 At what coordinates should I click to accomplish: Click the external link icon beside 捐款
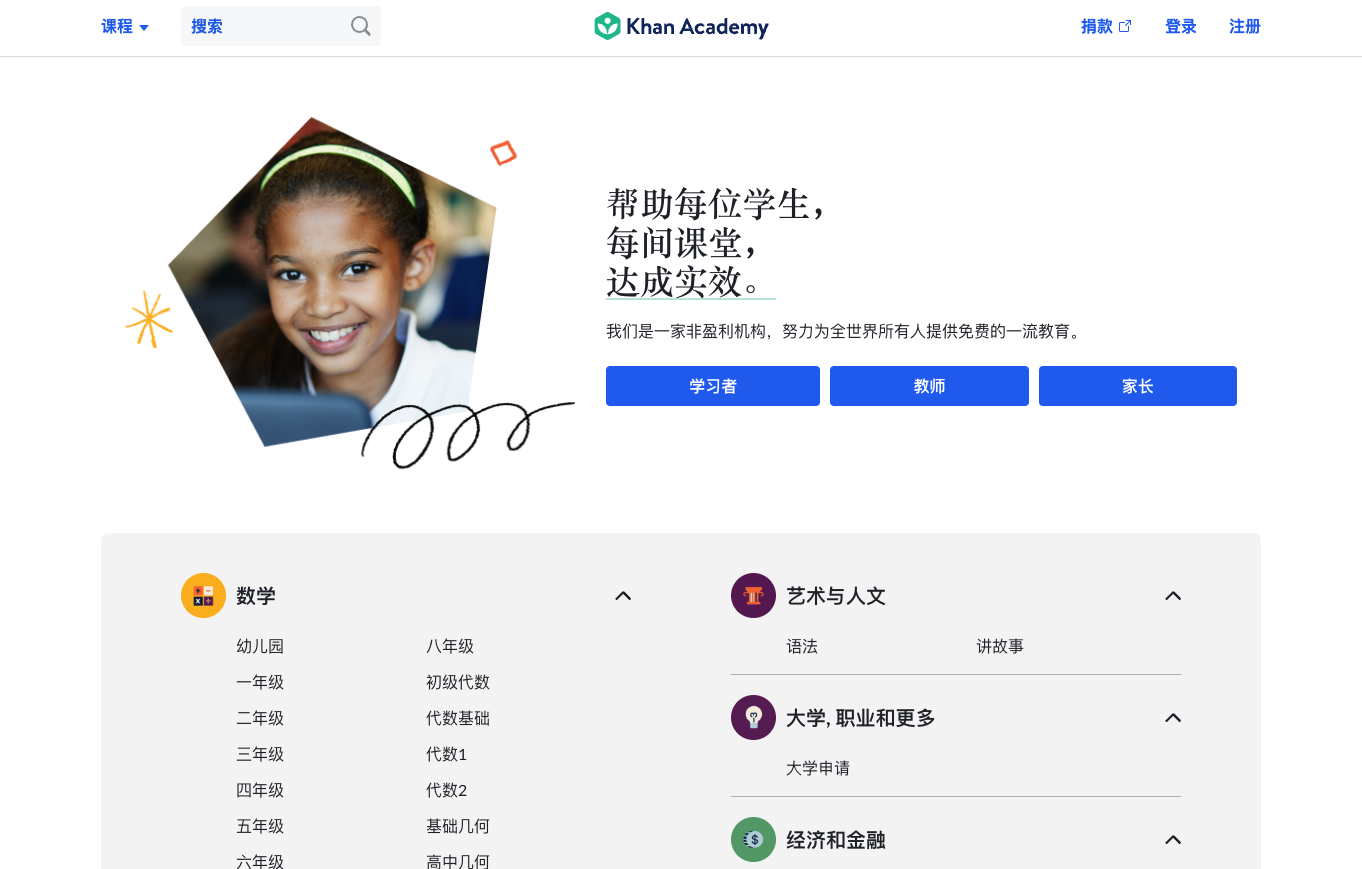pos(1125,26)
